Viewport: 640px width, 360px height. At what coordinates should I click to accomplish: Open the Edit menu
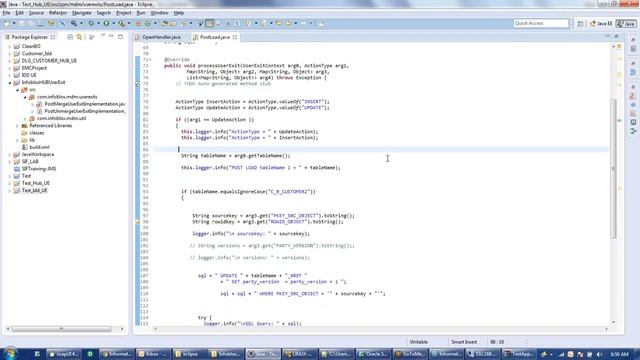[x=20, y=13]
